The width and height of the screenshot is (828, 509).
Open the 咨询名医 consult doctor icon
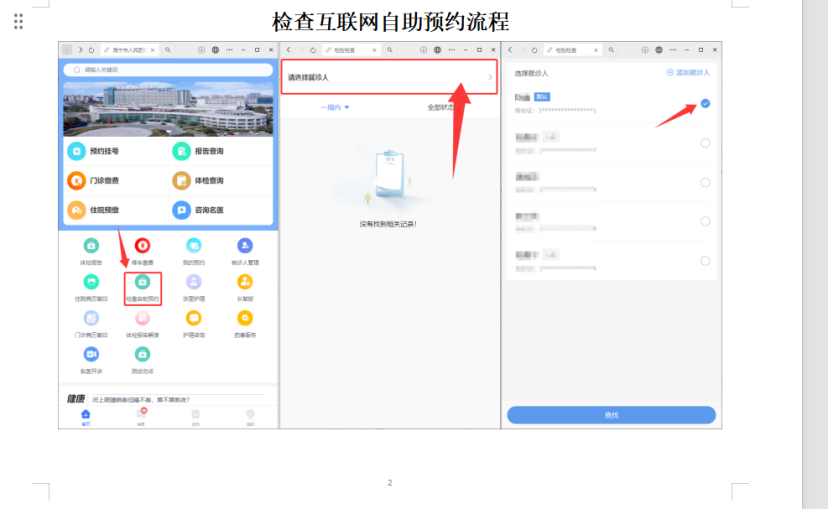(181, 210)
